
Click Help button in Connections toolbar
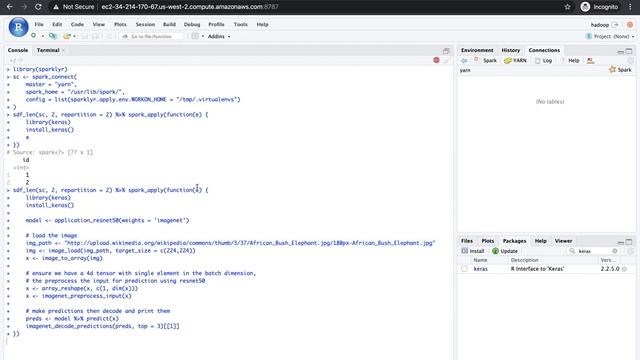coord(570,60)
